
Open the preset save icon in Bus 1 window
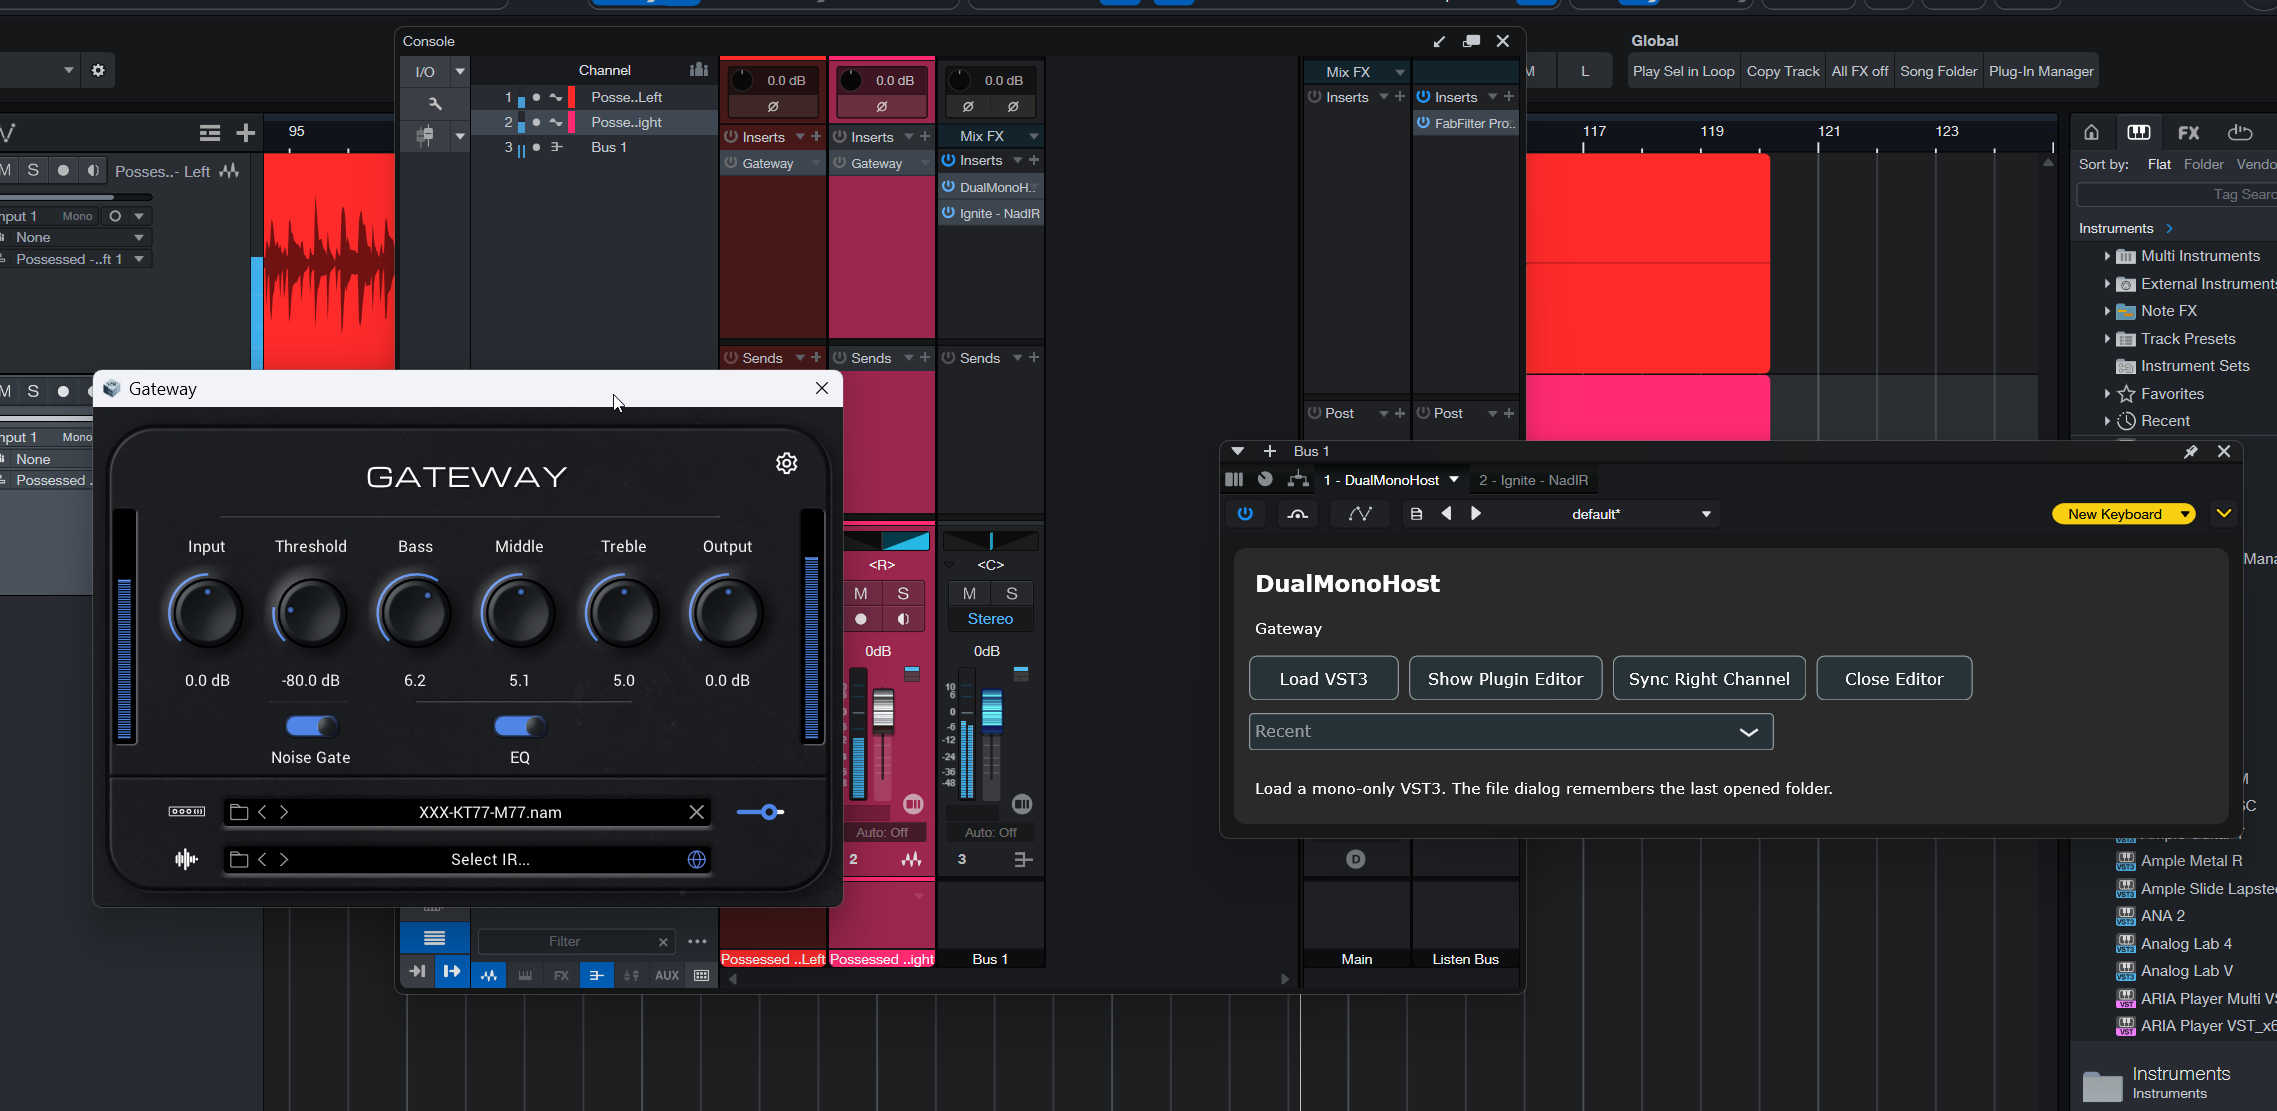(x=1416, y=514)
